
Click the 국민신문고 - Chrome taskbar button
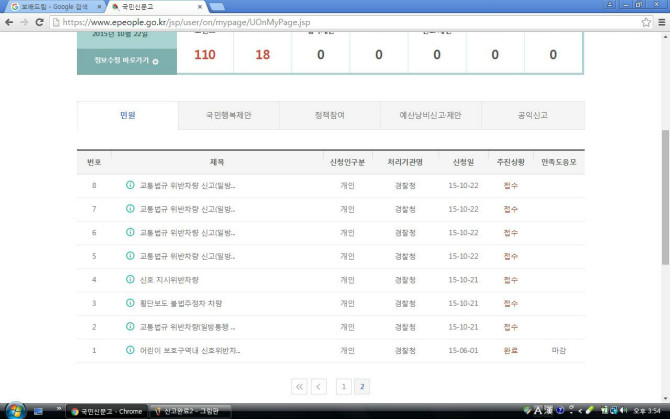tap(107, 411)
